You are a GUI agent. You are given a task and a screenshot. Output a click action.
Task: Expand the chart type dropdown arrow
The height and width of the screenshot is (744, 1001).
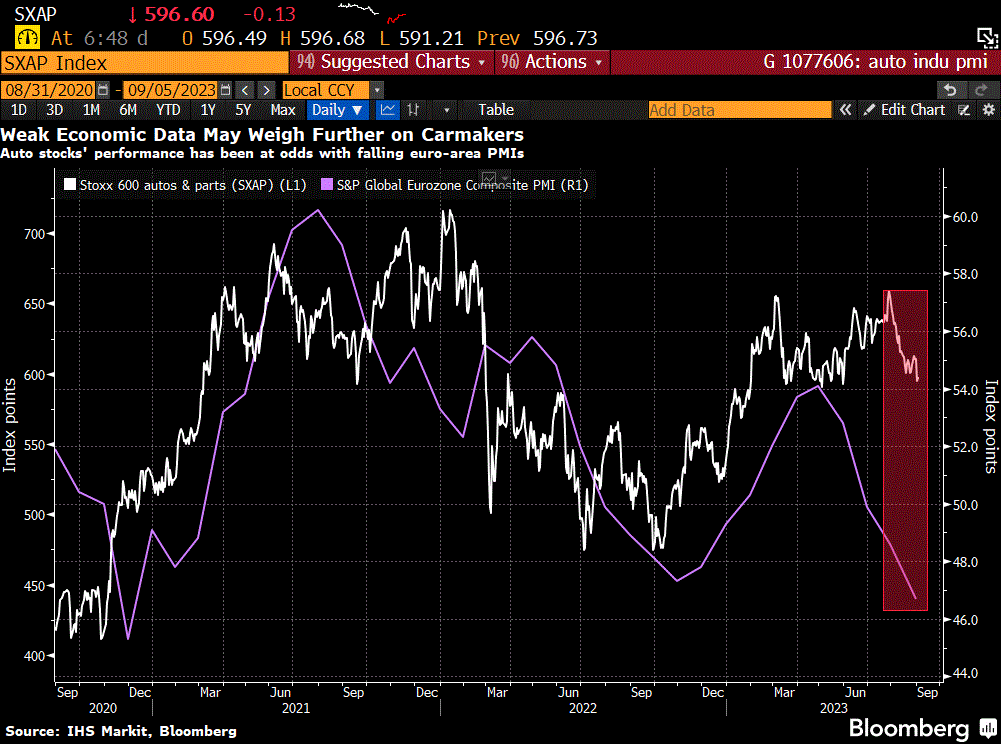coord(446,110)
